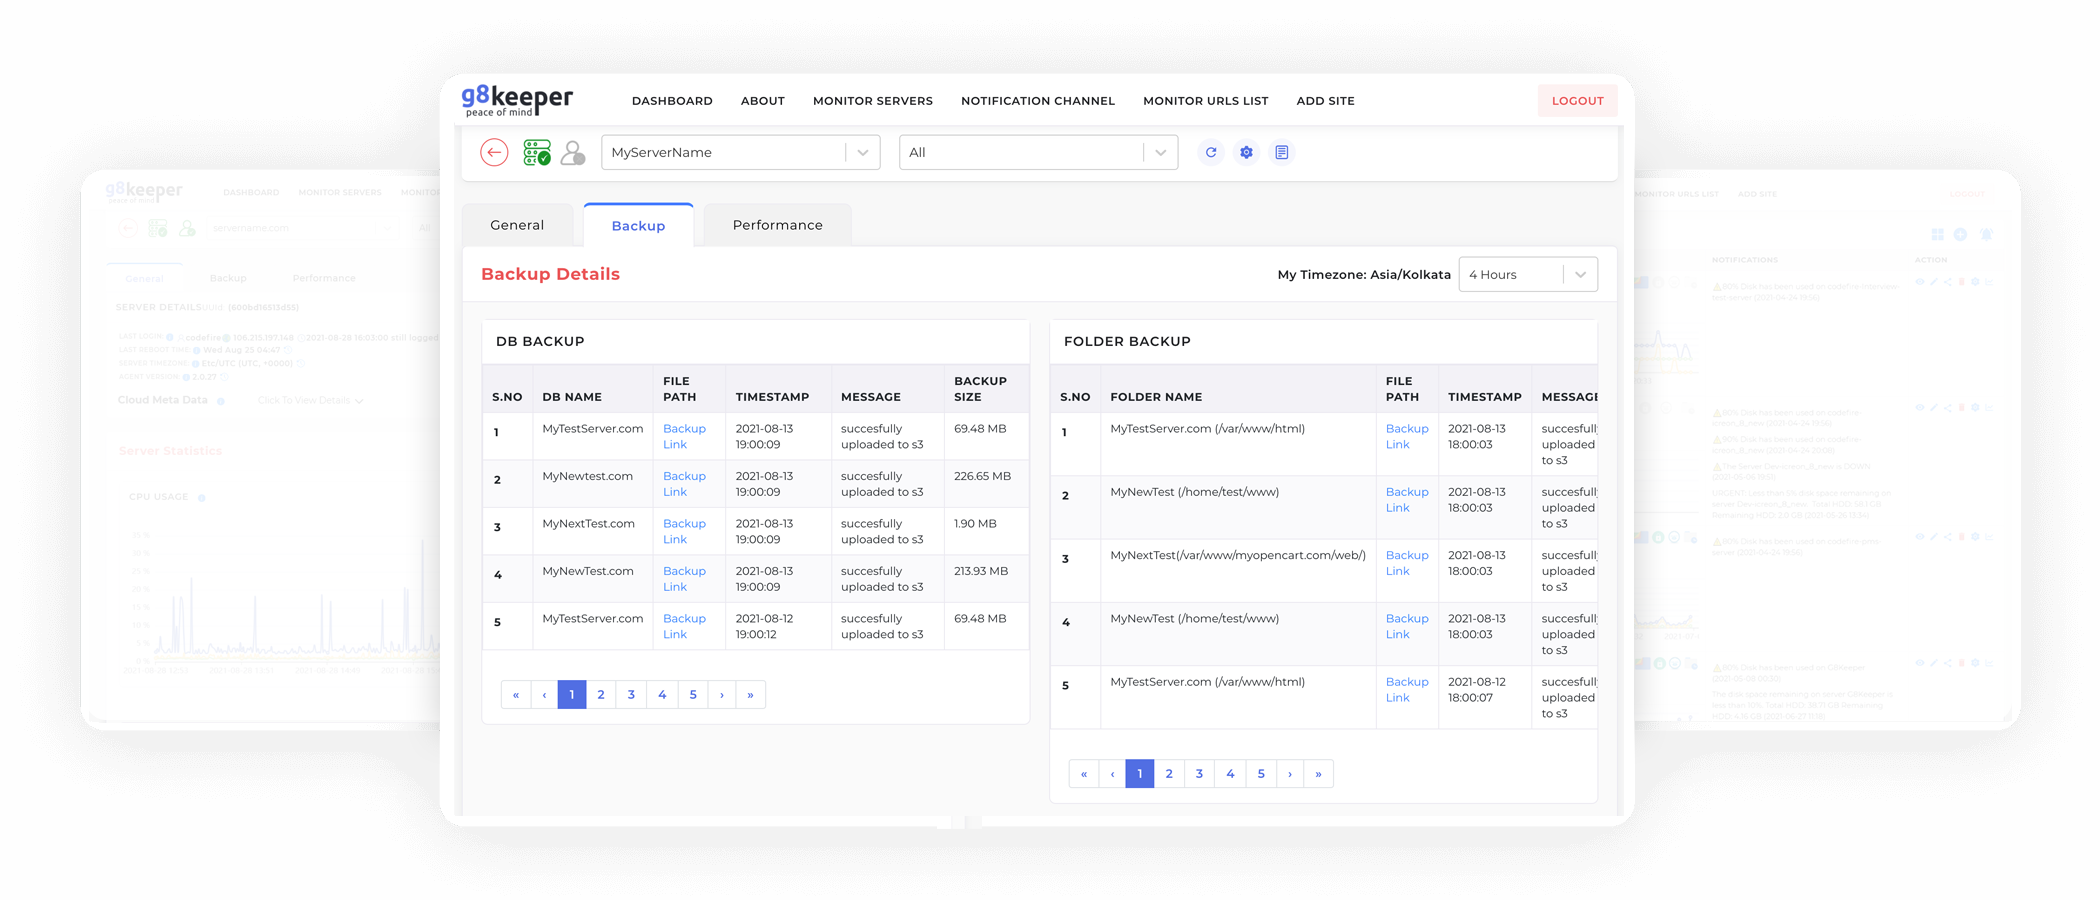2100x900 pixels.
Task: Click the green server status icon
Action: (x=537, y=152)
